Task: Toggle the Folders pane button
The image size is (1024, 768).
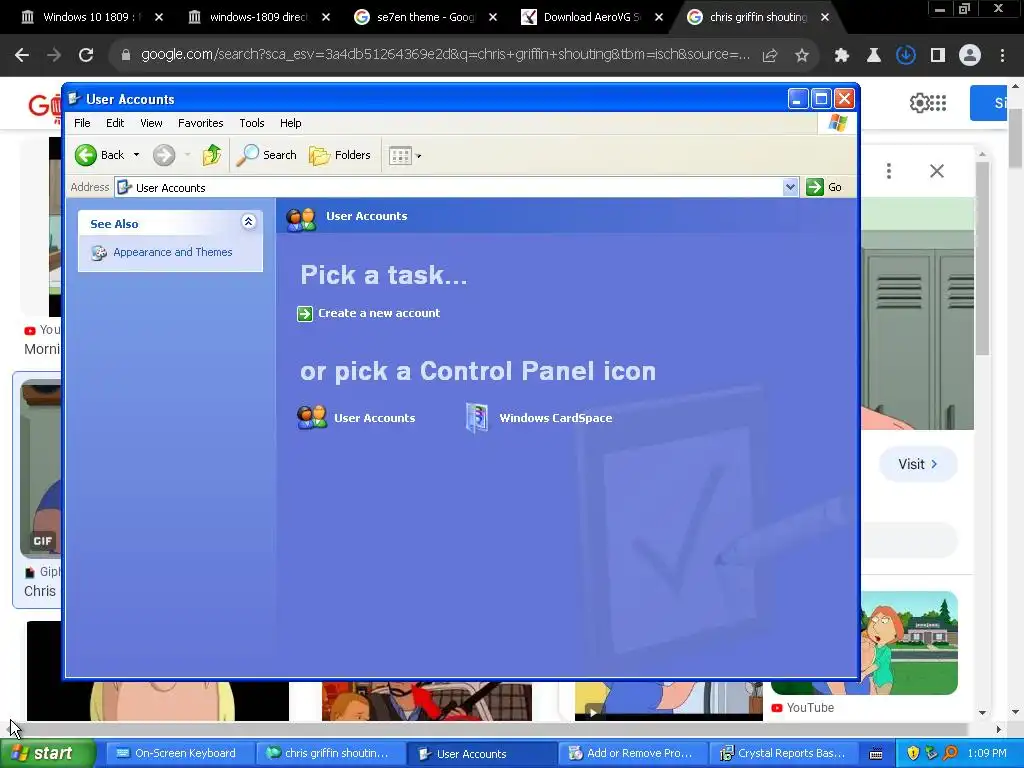Action: [x=340, y=155]
